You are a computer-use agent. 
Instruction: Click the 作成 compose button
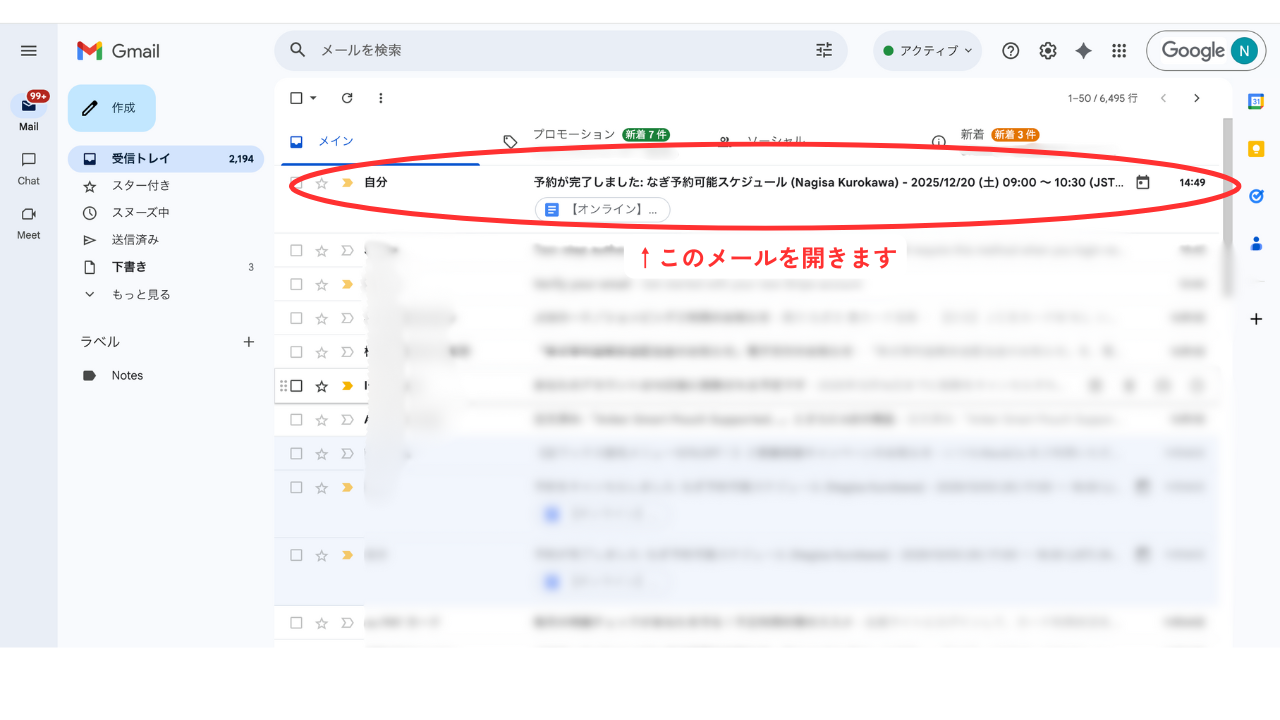(112, 108)
